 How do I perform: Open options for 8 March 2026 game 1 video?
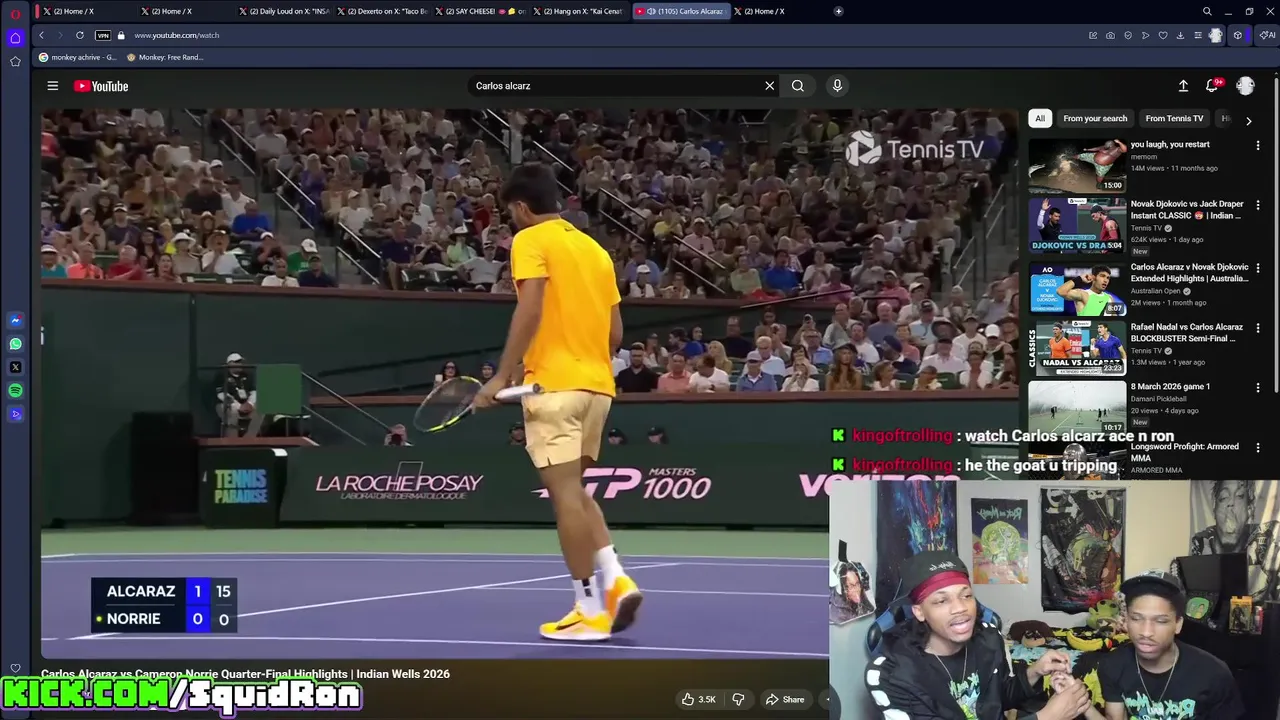pos(1258,387)
